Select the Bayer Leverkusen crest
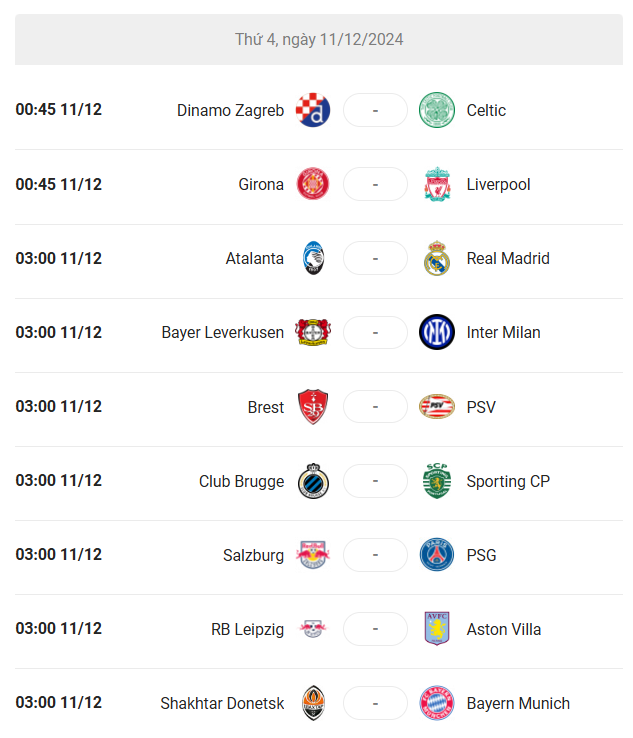 [x=313, y=332]
